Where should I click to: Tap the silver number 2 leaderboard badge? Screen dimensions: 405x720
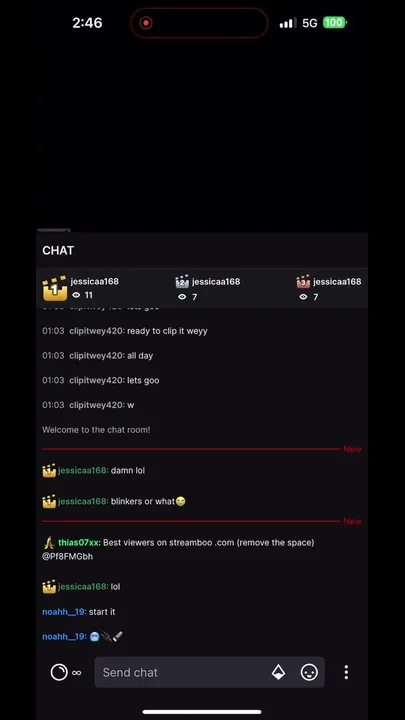(182, 281)
